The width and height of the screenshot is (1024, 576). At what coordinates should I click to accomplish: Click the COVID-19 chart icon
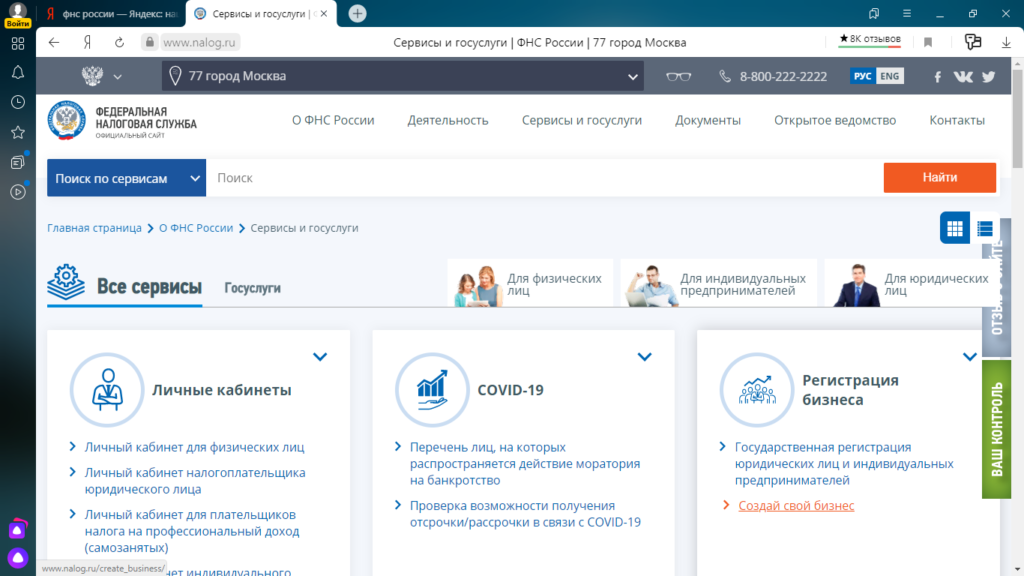click(432, 390)
